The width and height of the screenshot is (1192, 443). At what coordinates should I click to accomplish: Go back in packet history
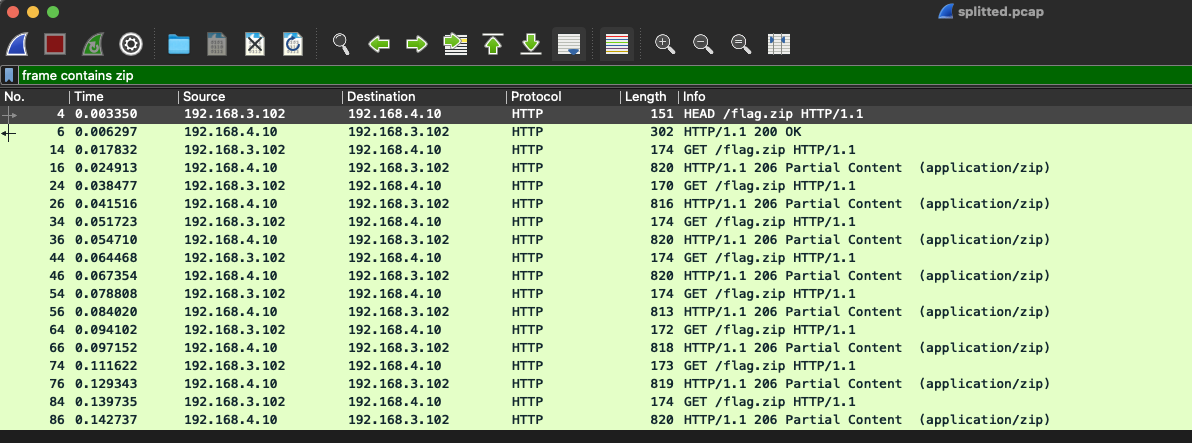[379, 44]
